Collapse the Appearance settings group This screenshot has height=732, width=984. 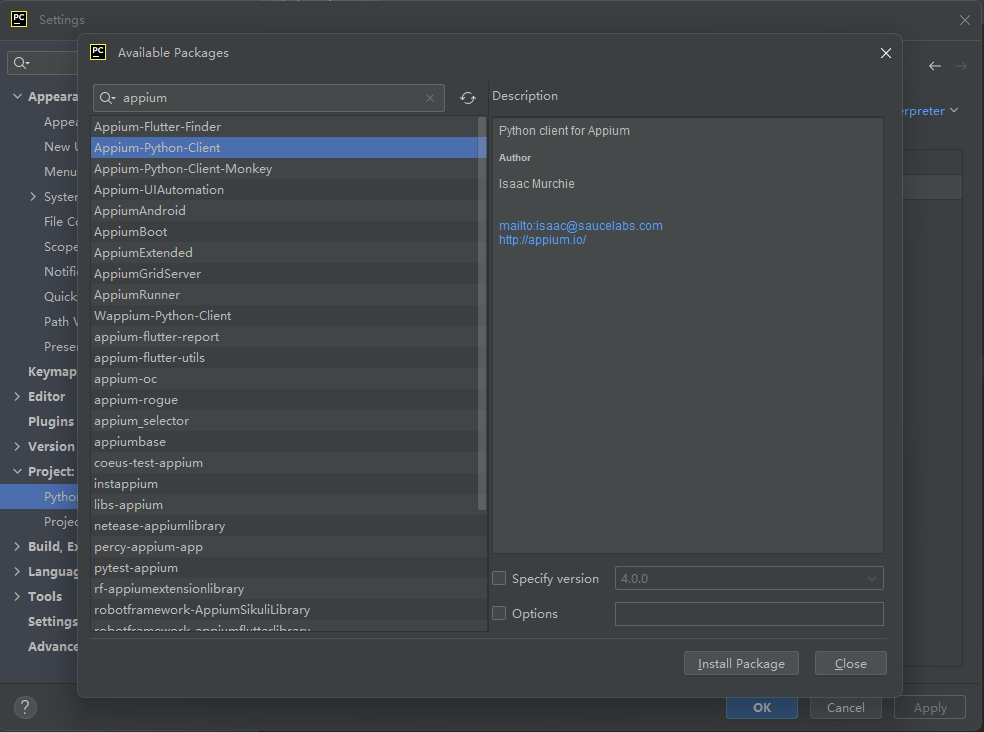pyautogui.click(x=18, y=97)
